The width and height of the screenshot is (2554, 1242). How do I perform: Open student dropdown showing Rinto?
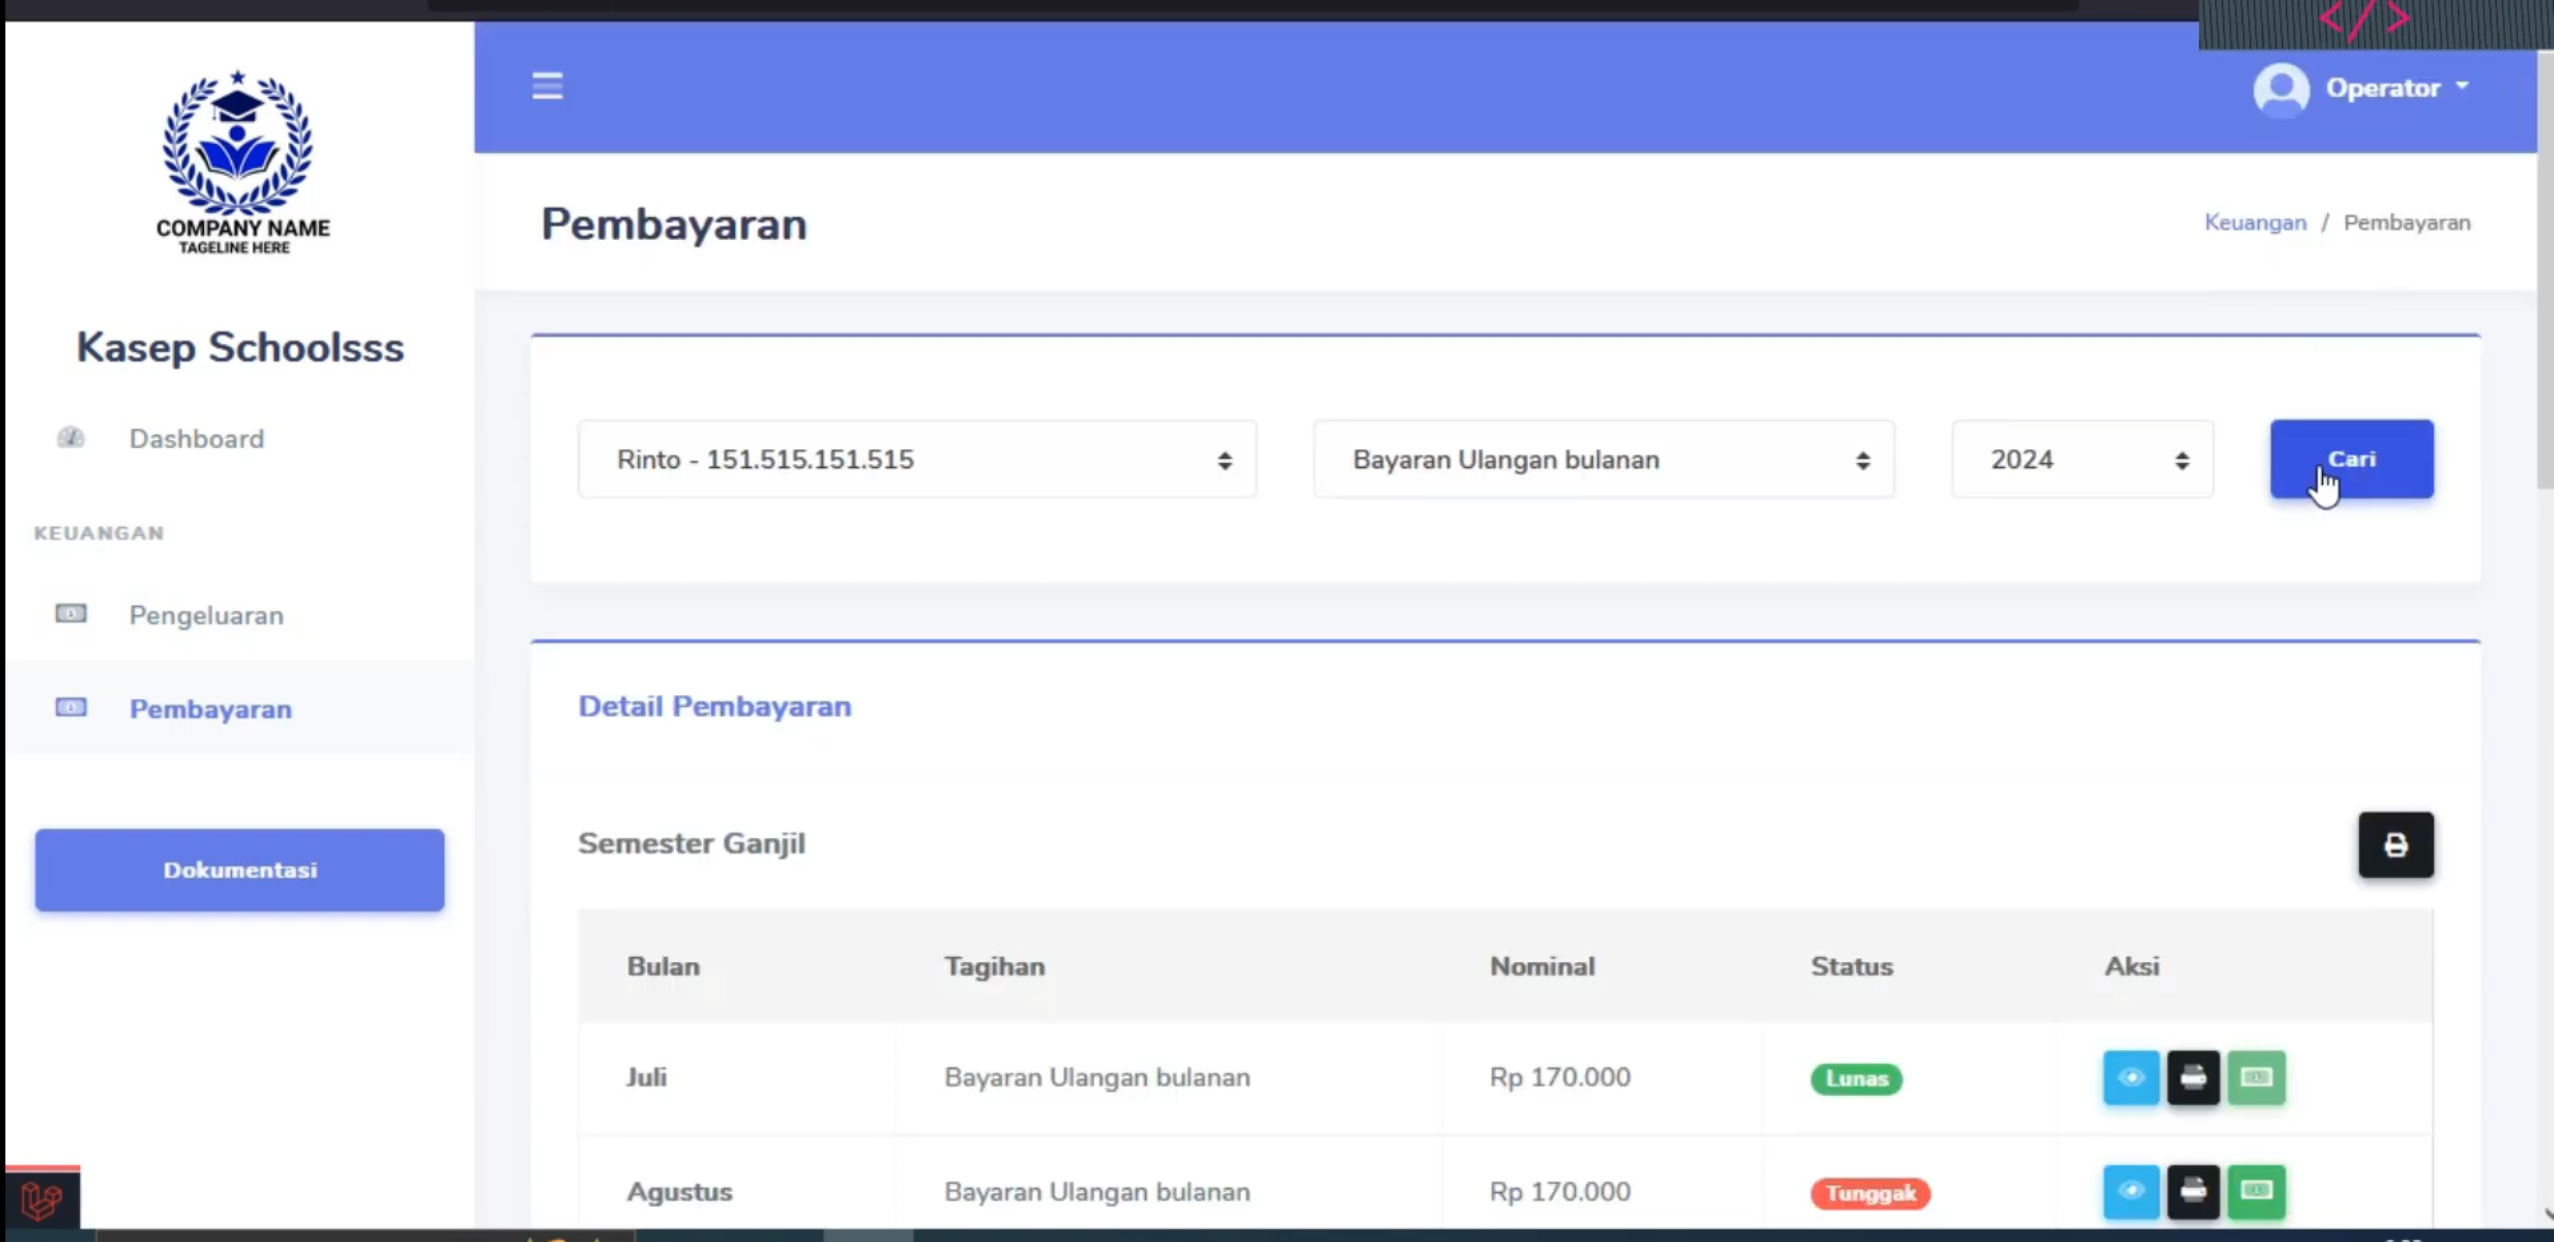tap(917, 459)
